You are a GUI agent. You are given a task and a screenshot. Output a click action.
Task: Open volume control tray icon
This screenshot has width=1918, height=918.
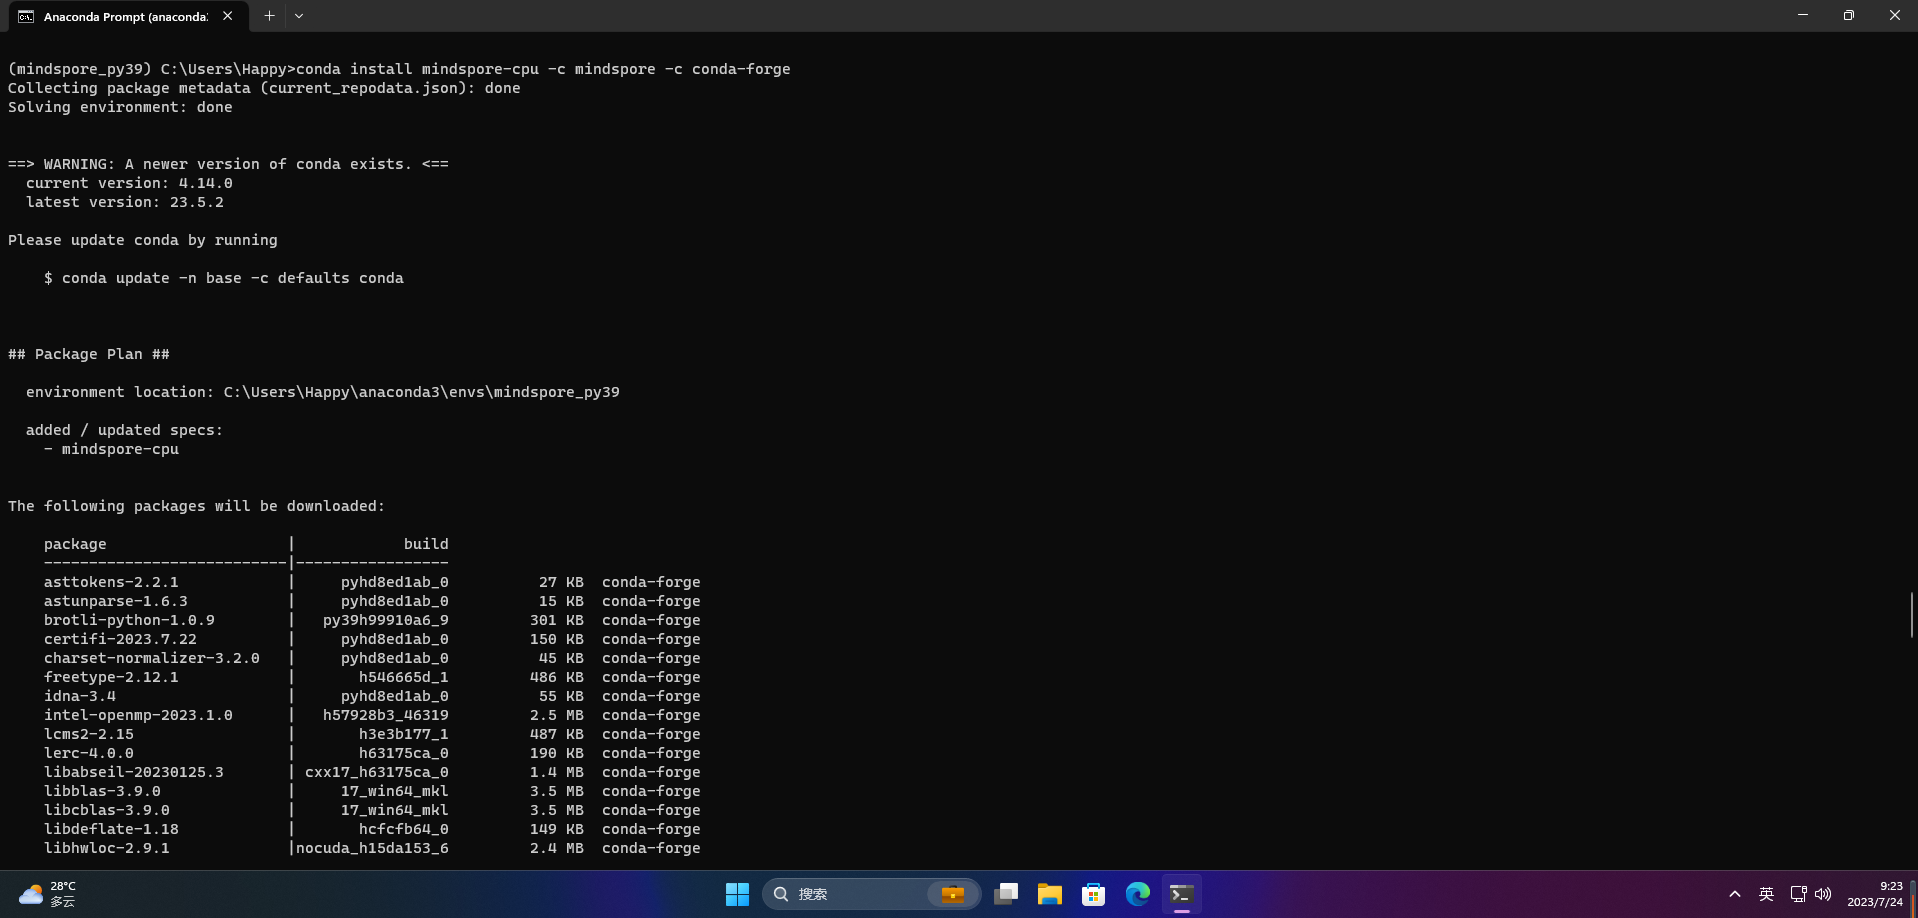pos(1823,894)
